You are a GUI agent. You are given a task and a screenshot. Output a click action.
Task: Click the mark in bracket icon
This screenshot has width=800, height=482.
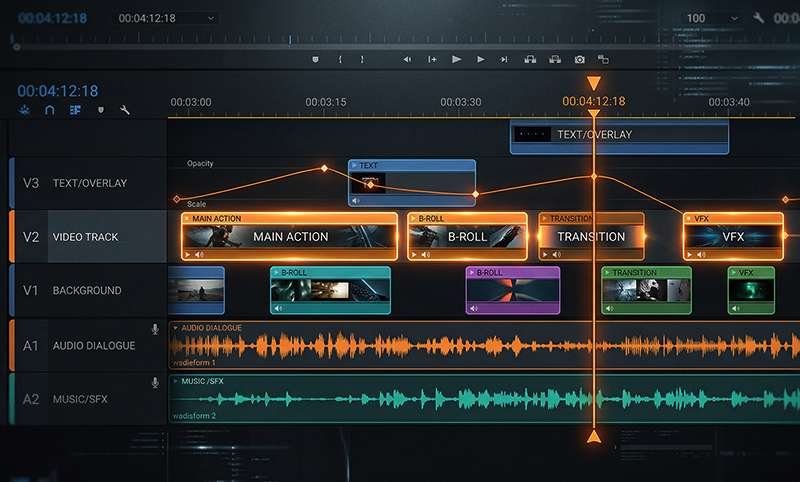coord(340,60)
